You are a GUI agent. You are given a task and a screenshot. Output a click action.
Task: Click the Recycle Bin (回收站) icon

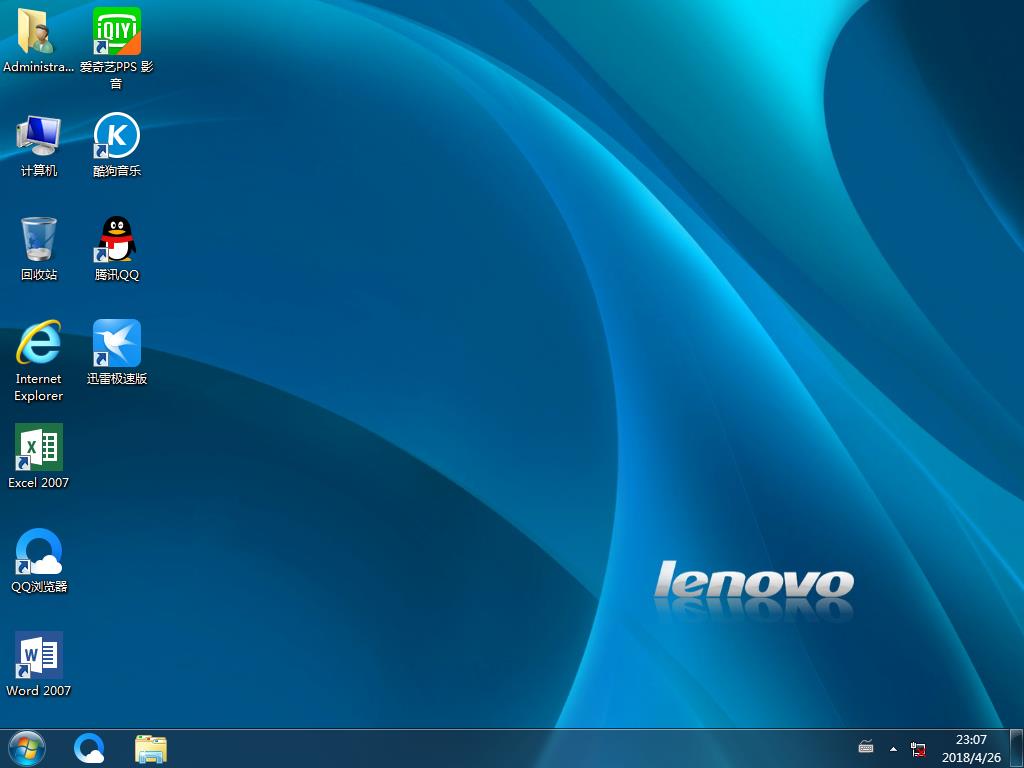tap(38, 240)
